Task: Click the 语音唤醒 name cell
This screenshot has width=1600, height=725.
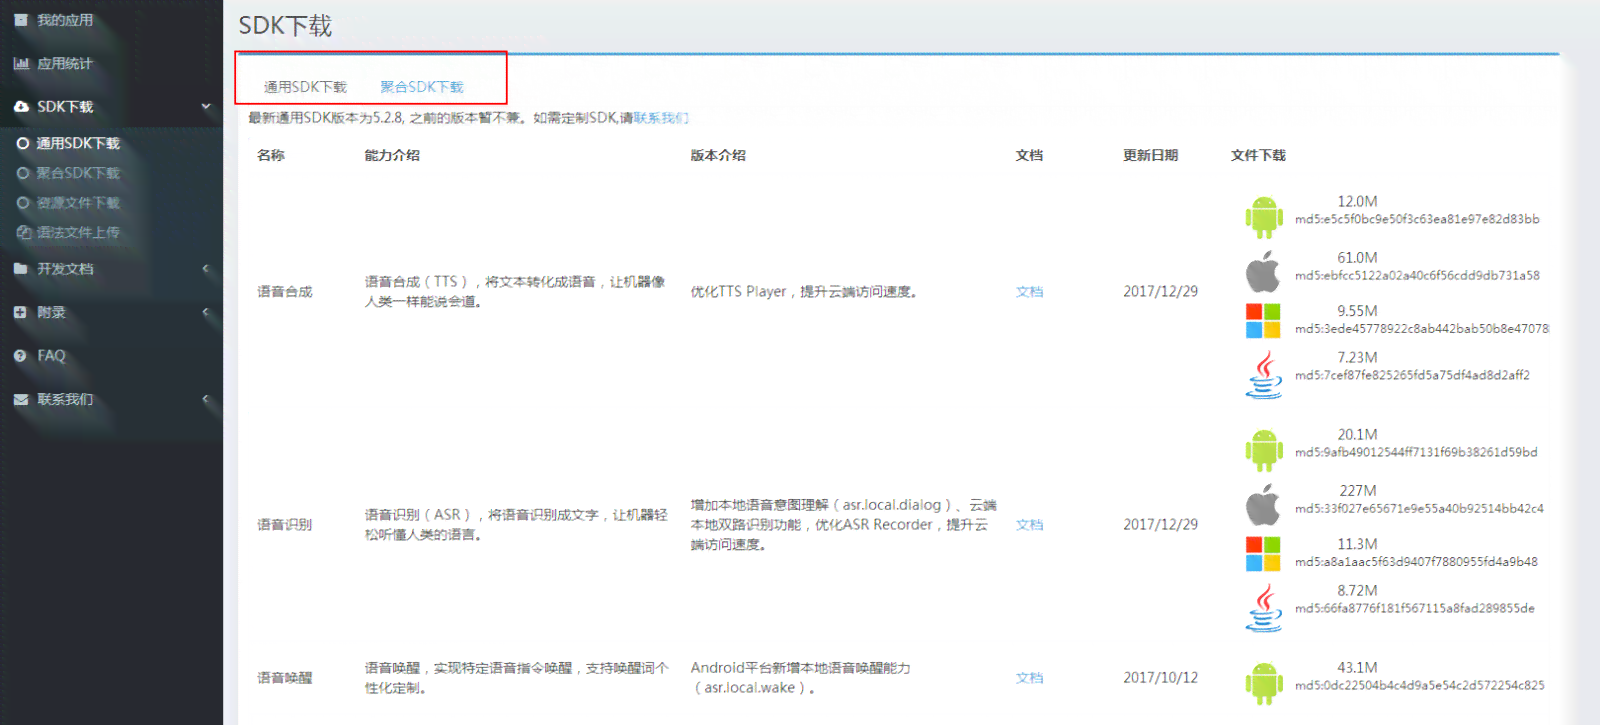Action: pyautogui.click(x=285, y=678)
